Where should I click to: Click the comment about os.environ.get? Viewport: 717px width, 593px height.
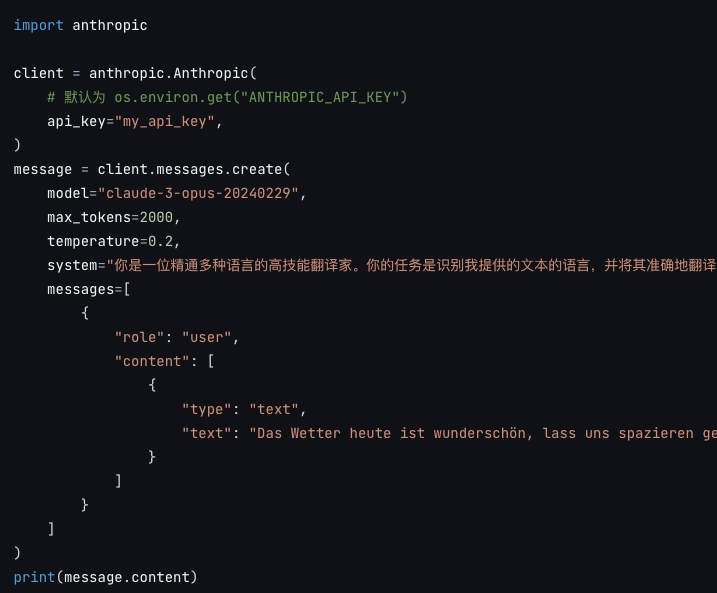coord(227,97)
